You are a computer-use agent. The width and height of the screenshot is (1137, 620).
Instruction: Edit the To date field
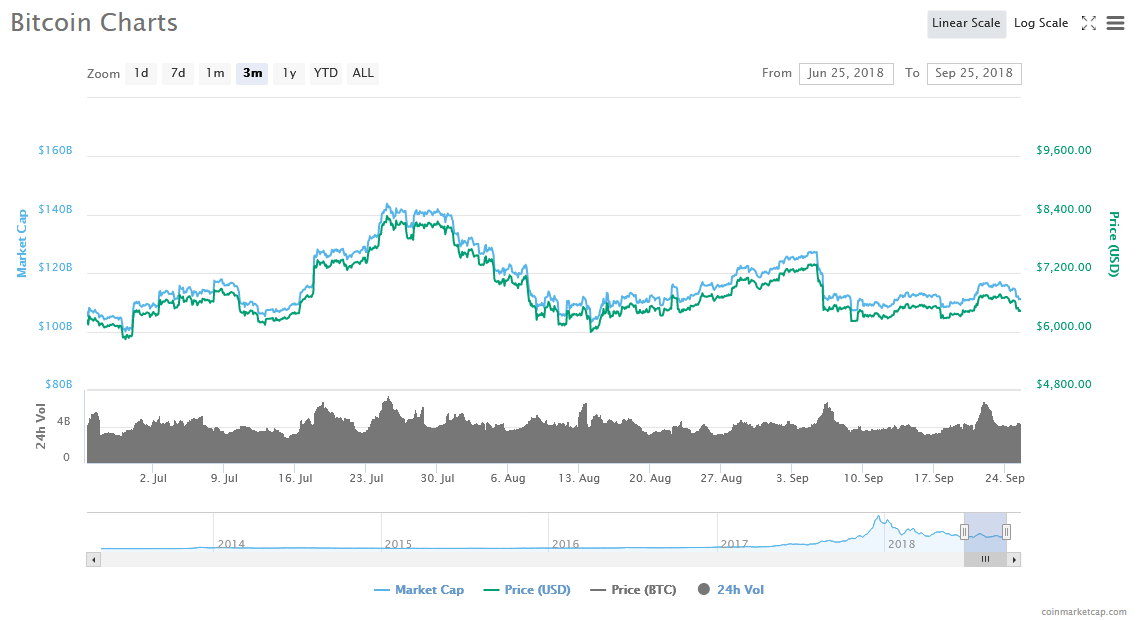(x=974, y=73)
